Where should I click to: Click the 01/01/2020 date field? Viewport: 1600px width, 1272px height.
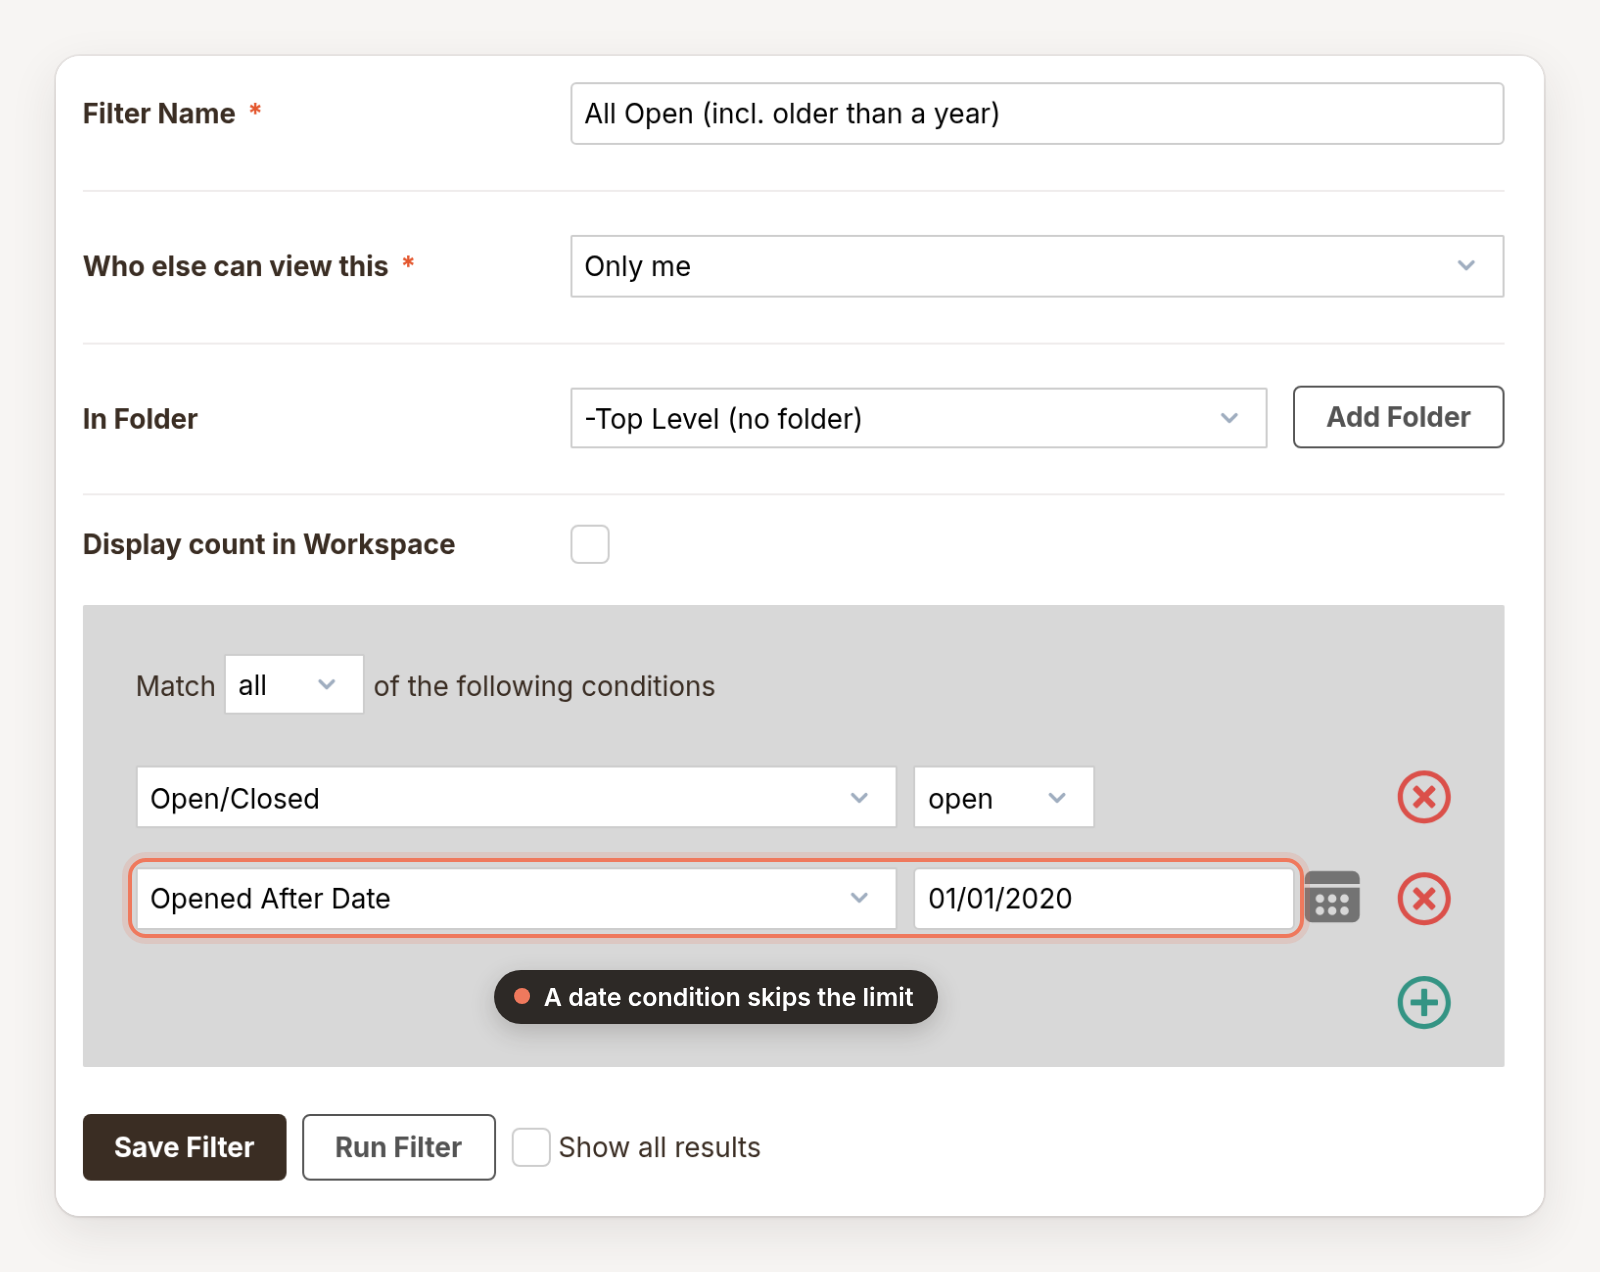pos(1104,898)
